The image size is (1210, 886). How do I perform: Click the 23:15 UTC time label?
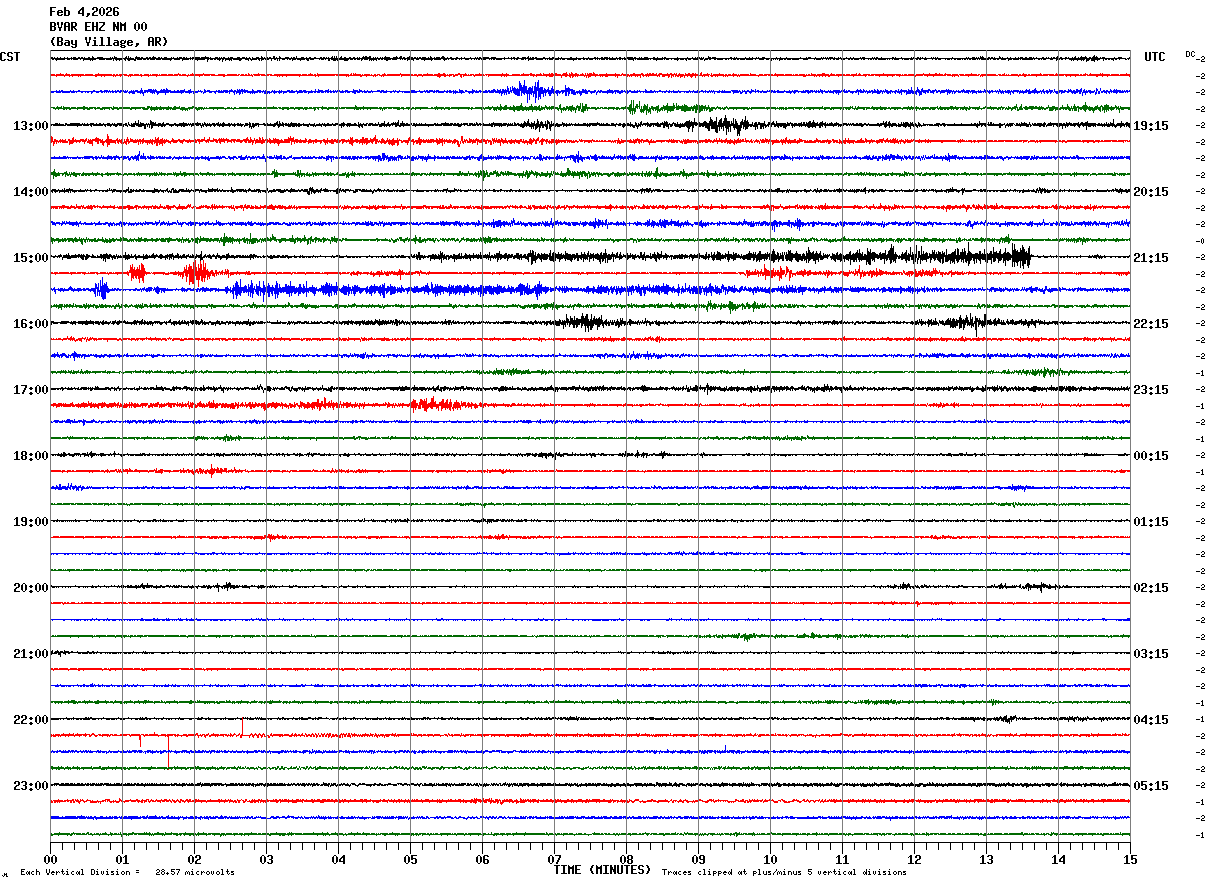(x=1150, y=390)
